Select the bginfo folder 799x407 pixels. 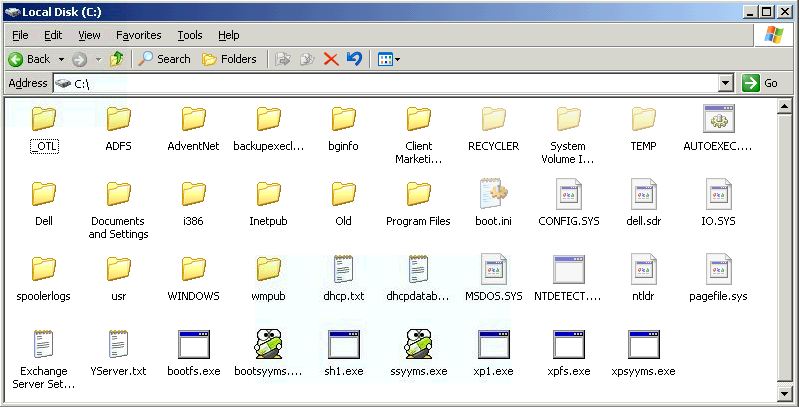(343, 129)
